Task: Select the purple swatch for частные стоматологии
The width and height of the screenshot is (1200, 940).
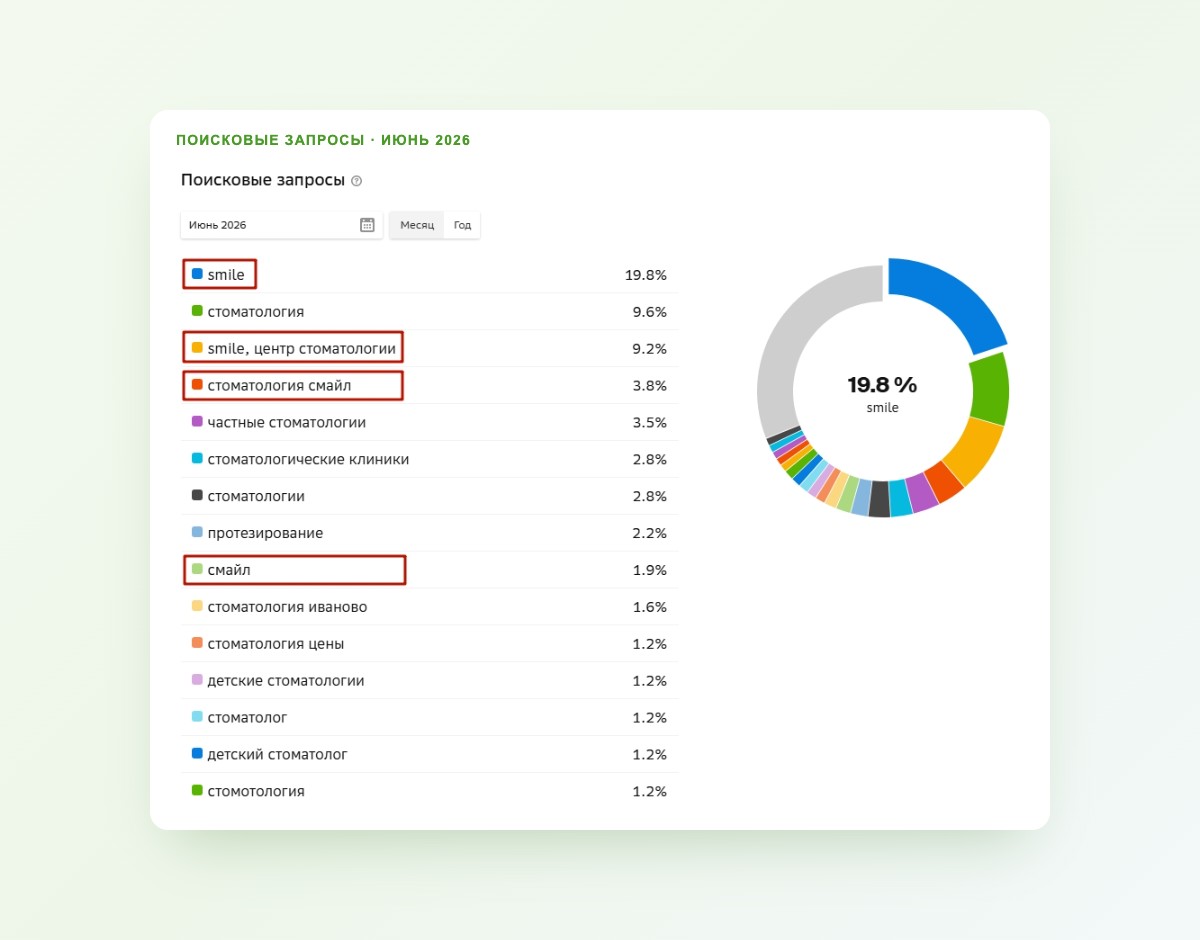Action: [x=197, y=422]
